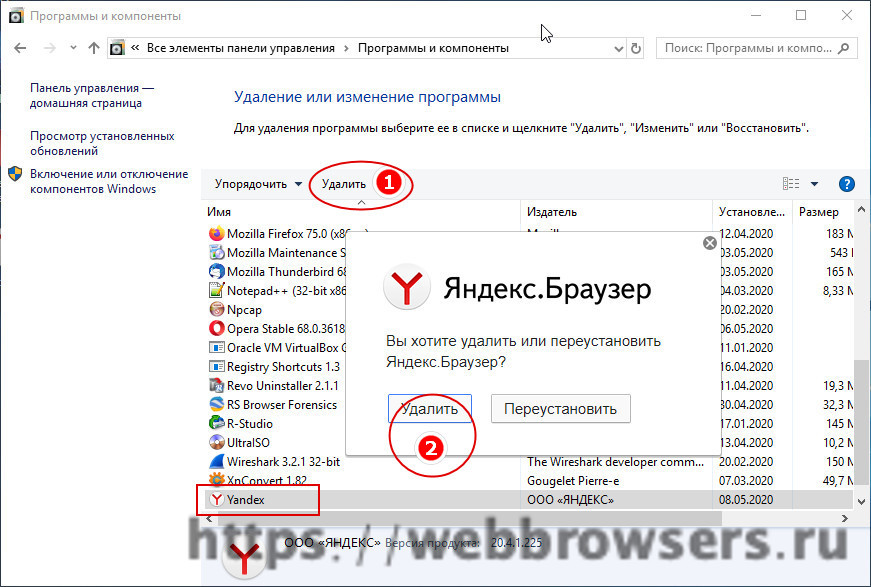Open the recent locations chevron

73,48
